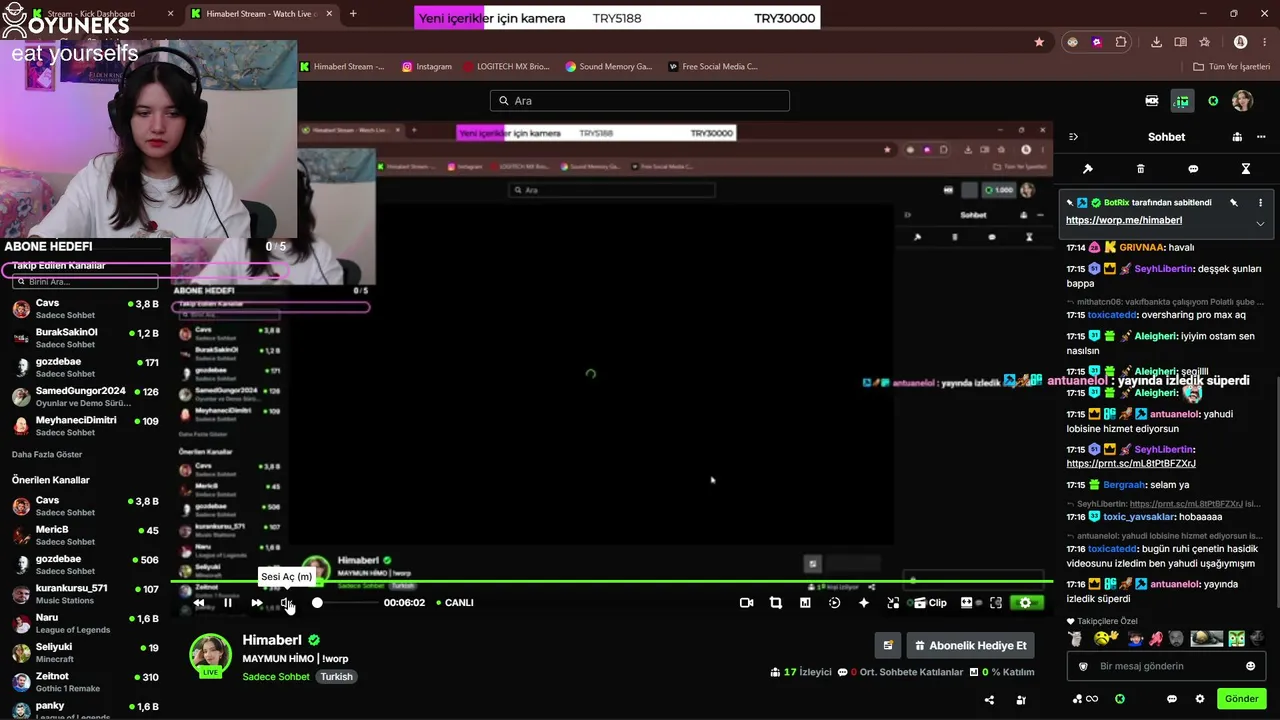The height and width of the screenshot is (720, 1280).
Task: Click the highlighted green dashboard icon in header
Action: pos(1182,101)
